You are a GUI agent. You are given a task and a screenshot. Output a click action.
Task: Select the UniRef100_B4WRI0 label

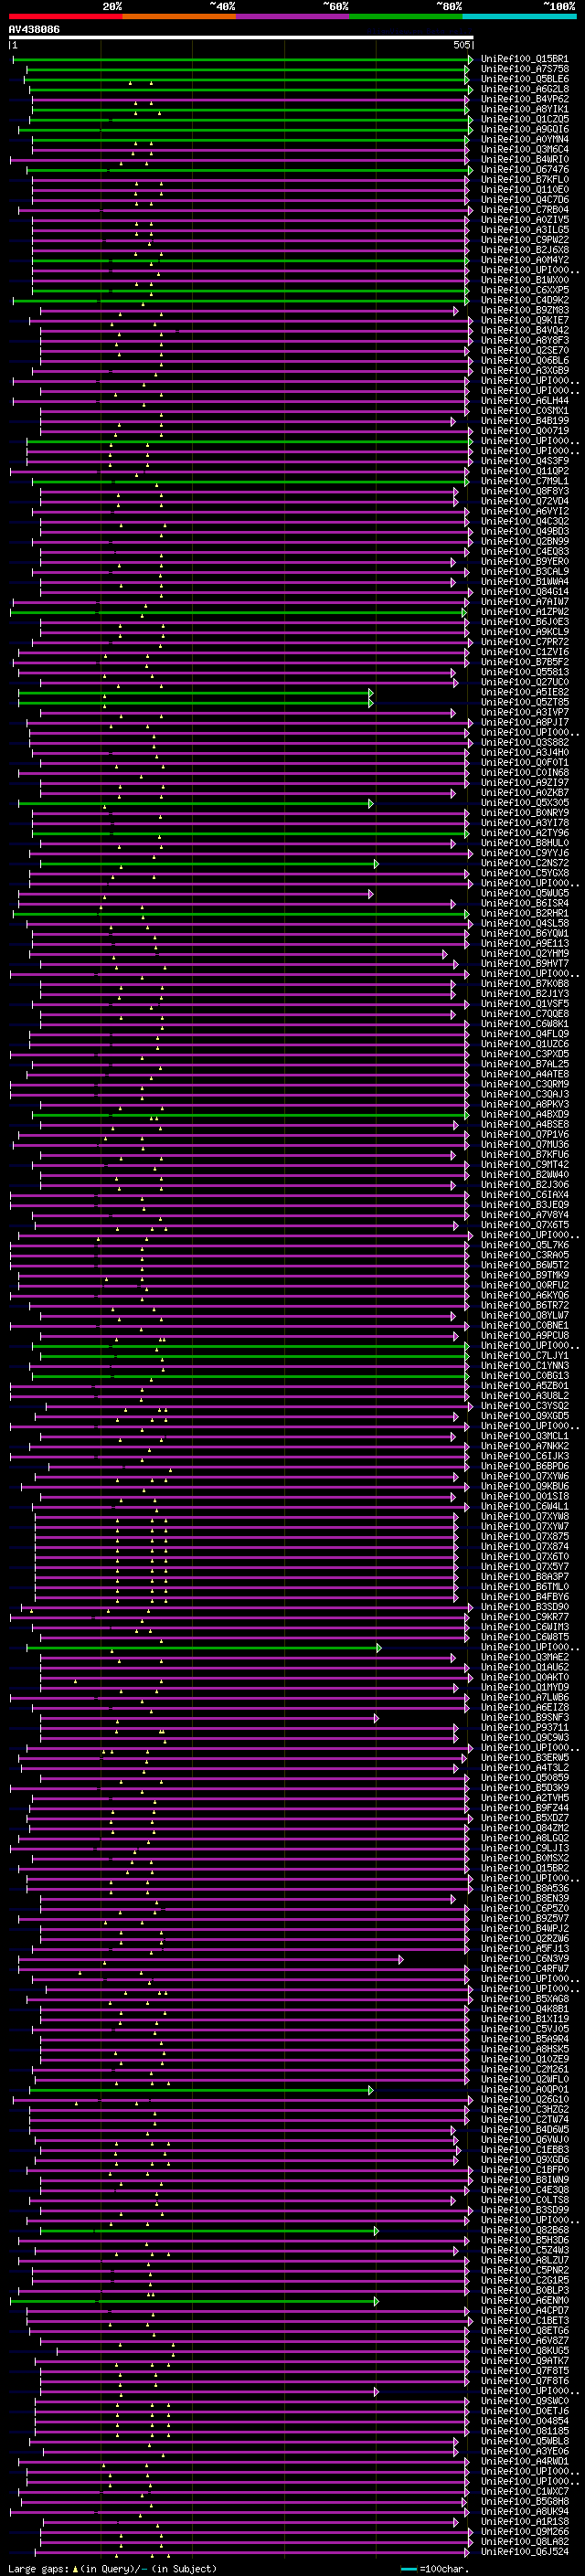(524, 159)
